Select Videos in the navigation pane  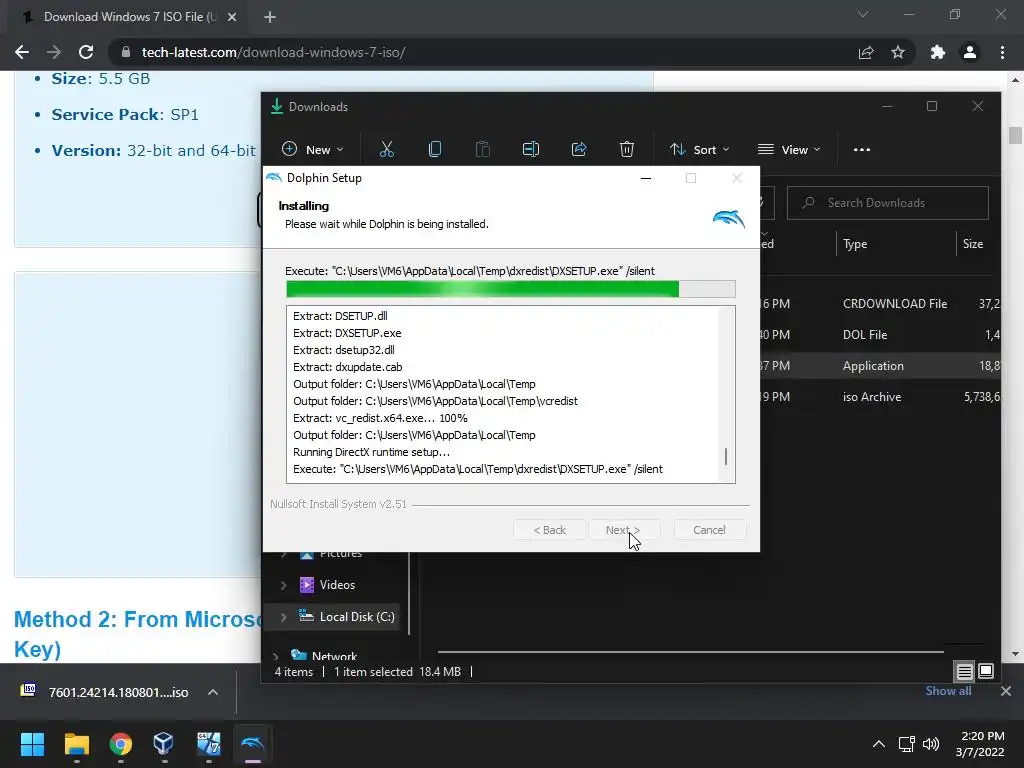click(x=337, y=585)
